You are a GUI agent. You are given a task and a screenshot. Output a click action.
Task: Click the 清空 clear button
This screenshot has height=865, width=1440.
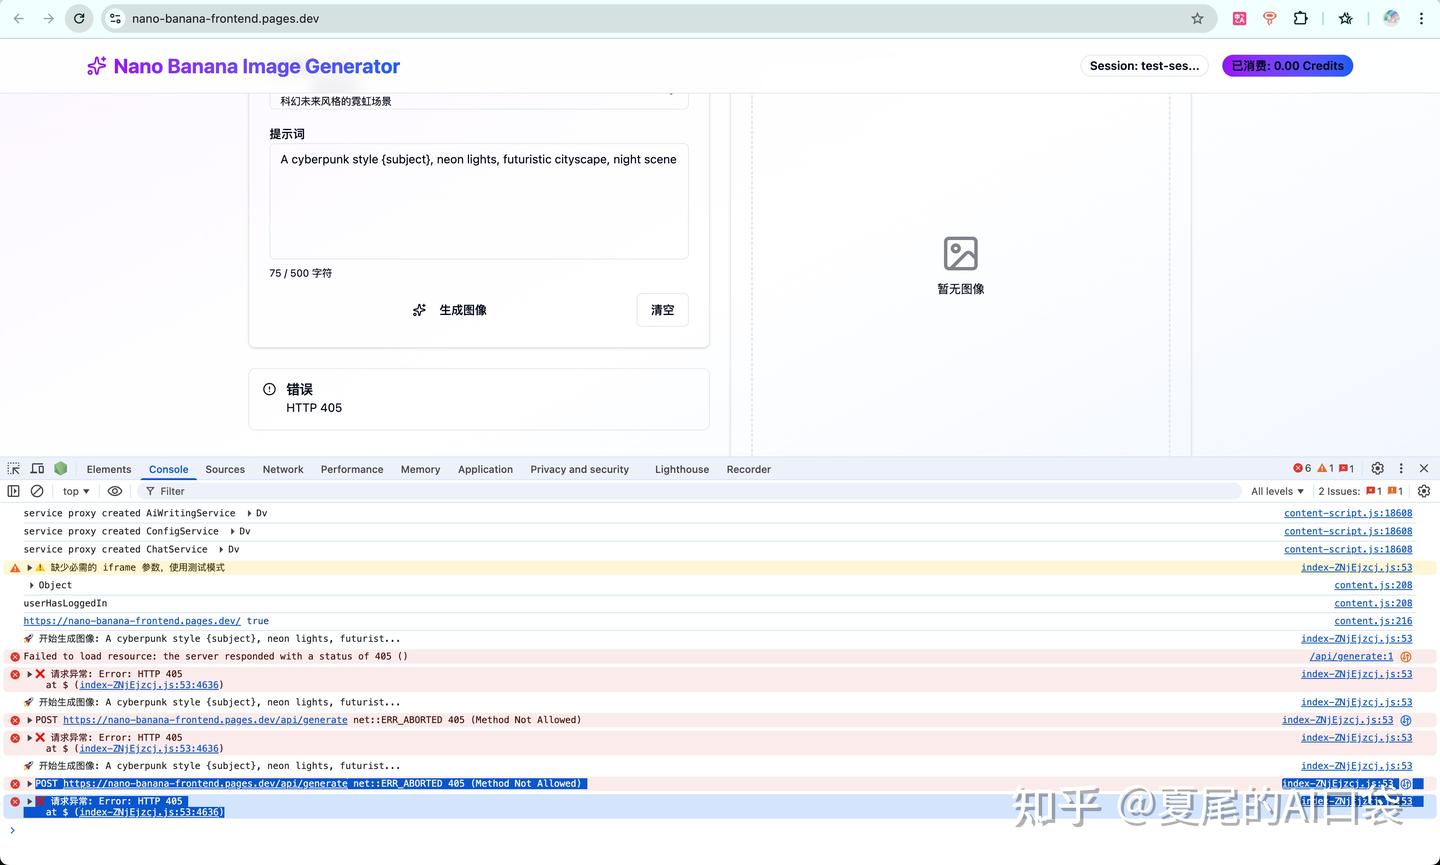[662, 310]
